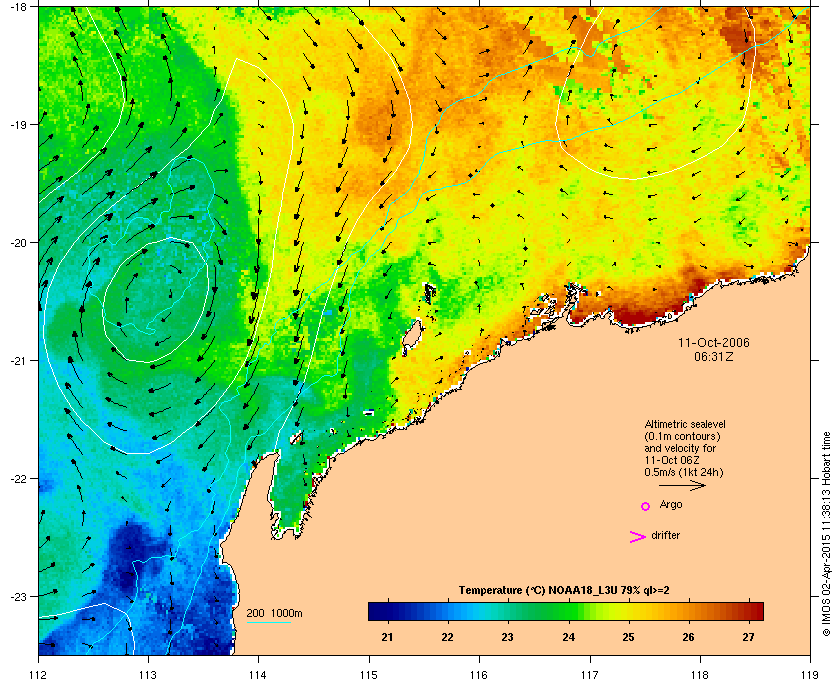Click the green 24 degree region of colorbar
This screenshot has height=680, width=840.
[568, 611]
